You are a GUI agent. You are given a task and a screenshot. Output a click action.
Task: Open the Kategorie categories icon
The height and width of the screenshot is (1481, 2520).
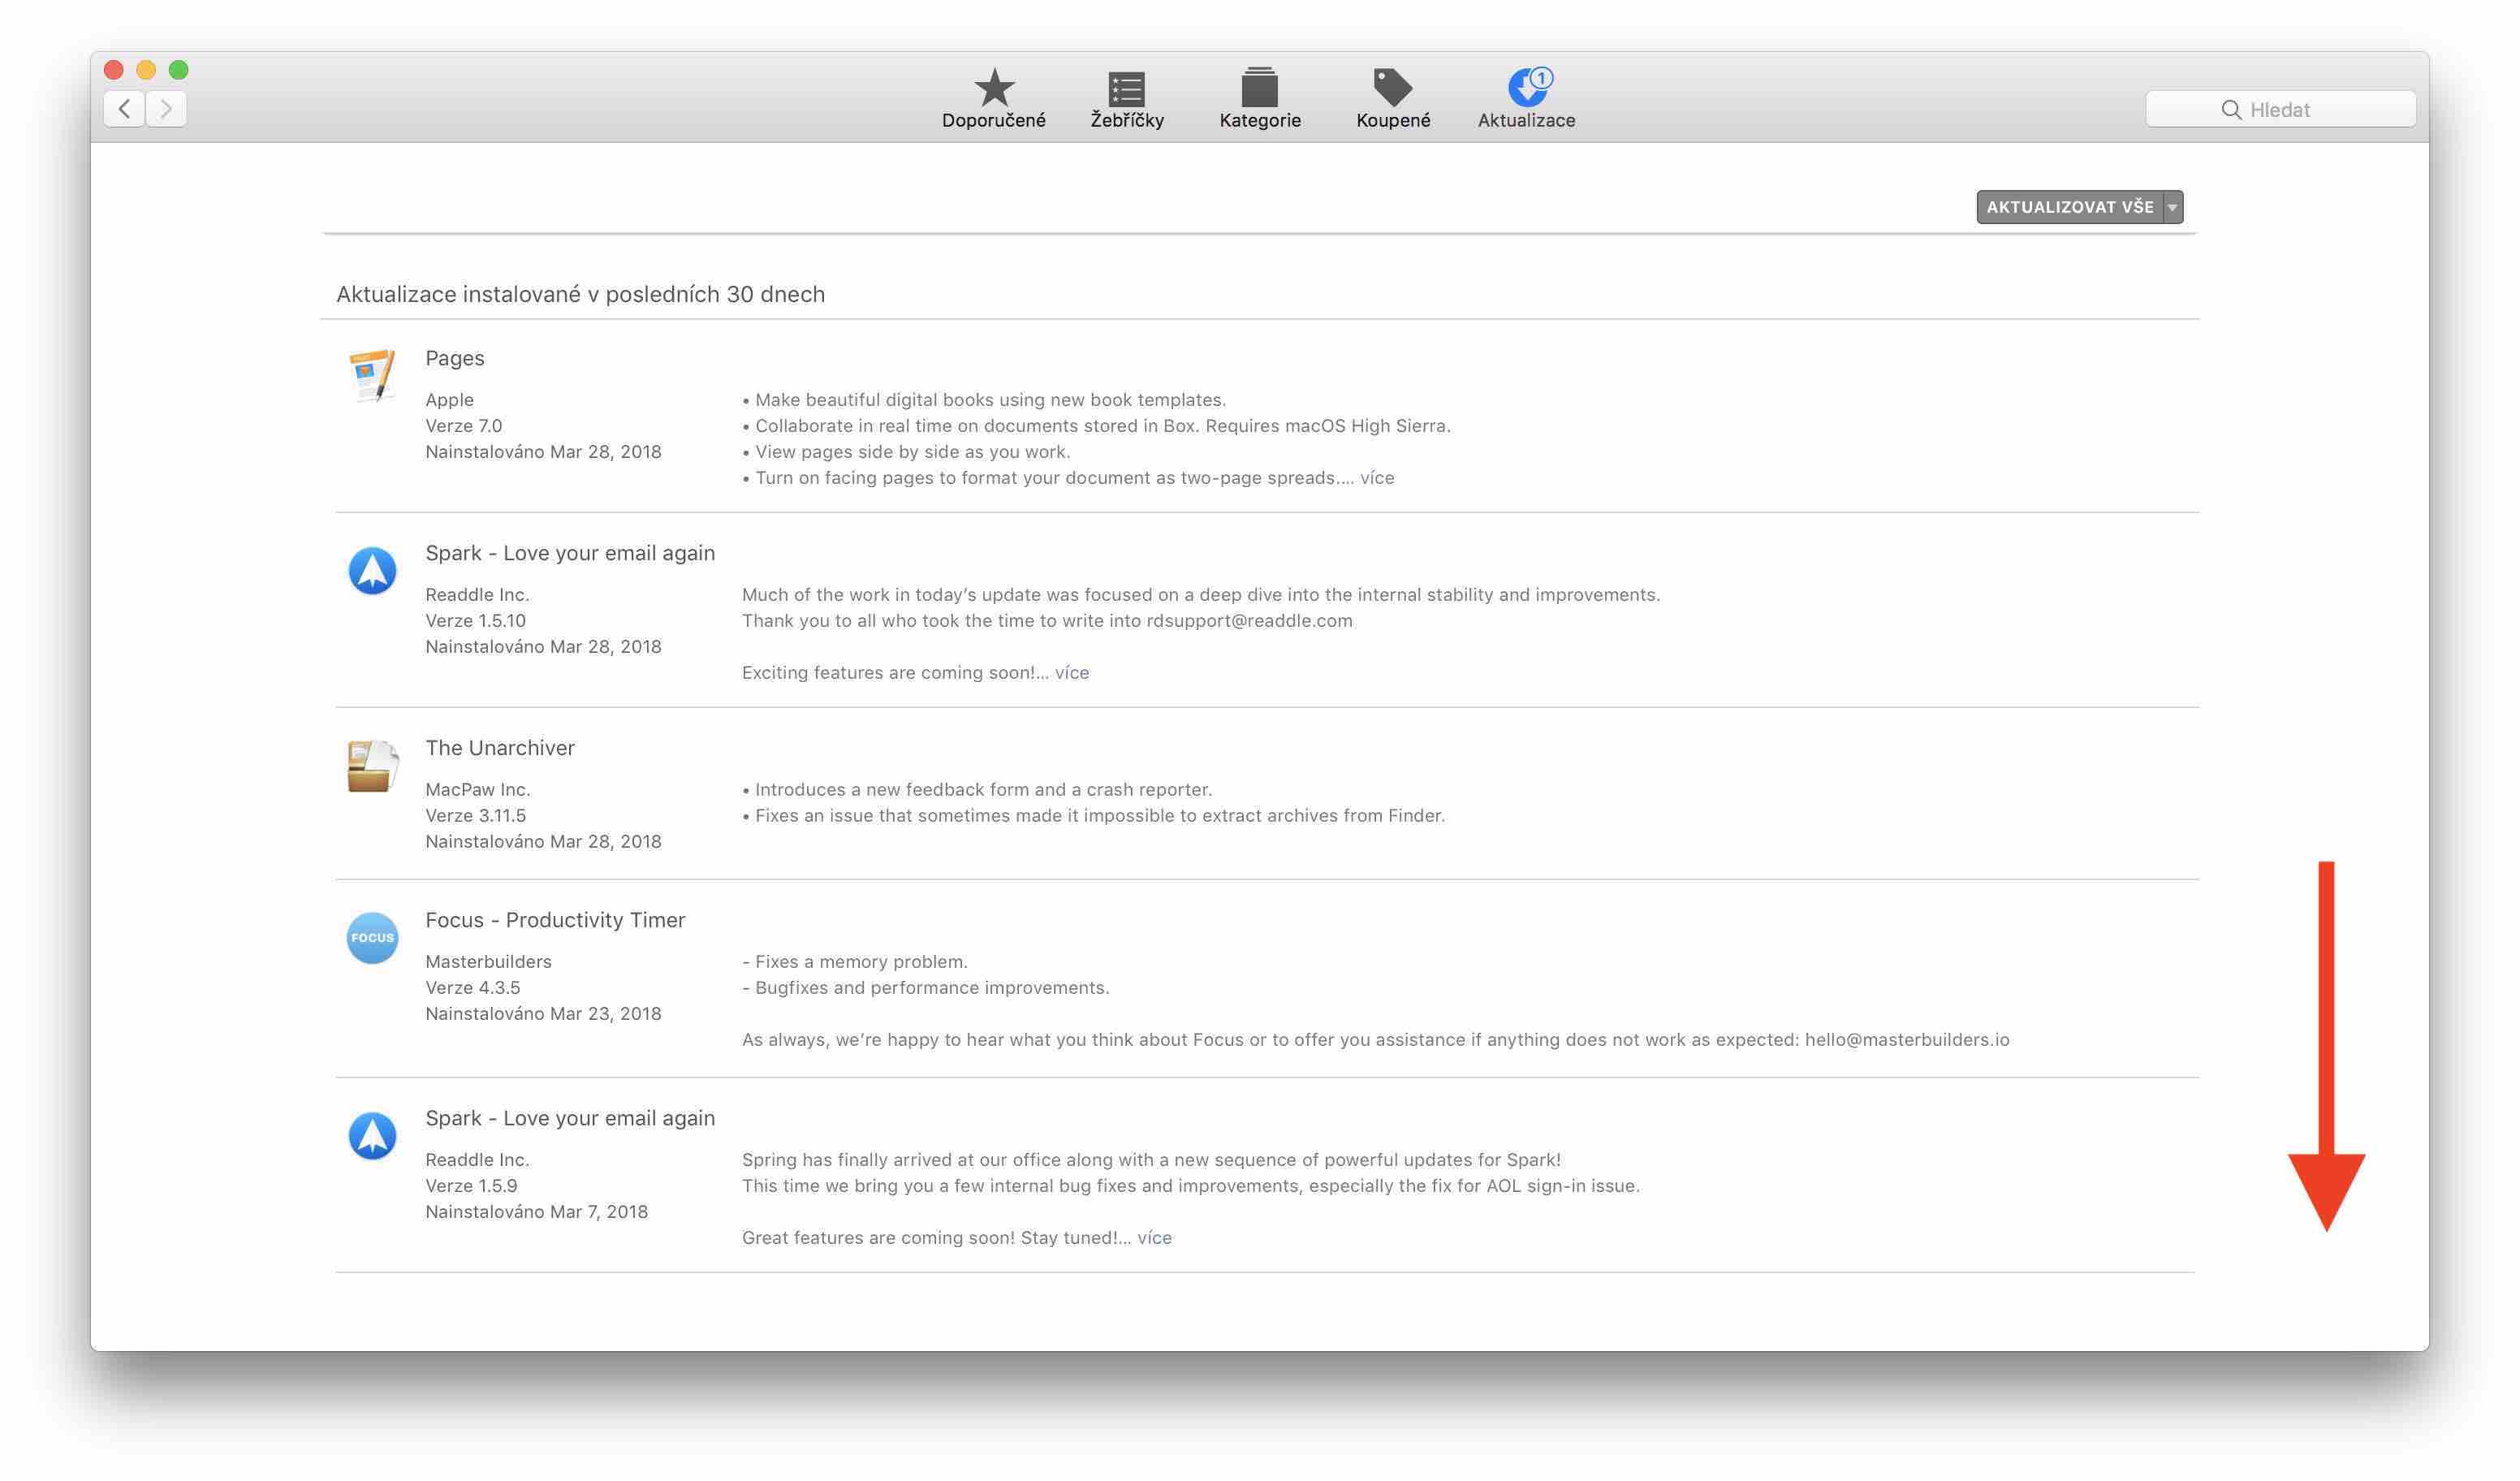[1259, 88]
